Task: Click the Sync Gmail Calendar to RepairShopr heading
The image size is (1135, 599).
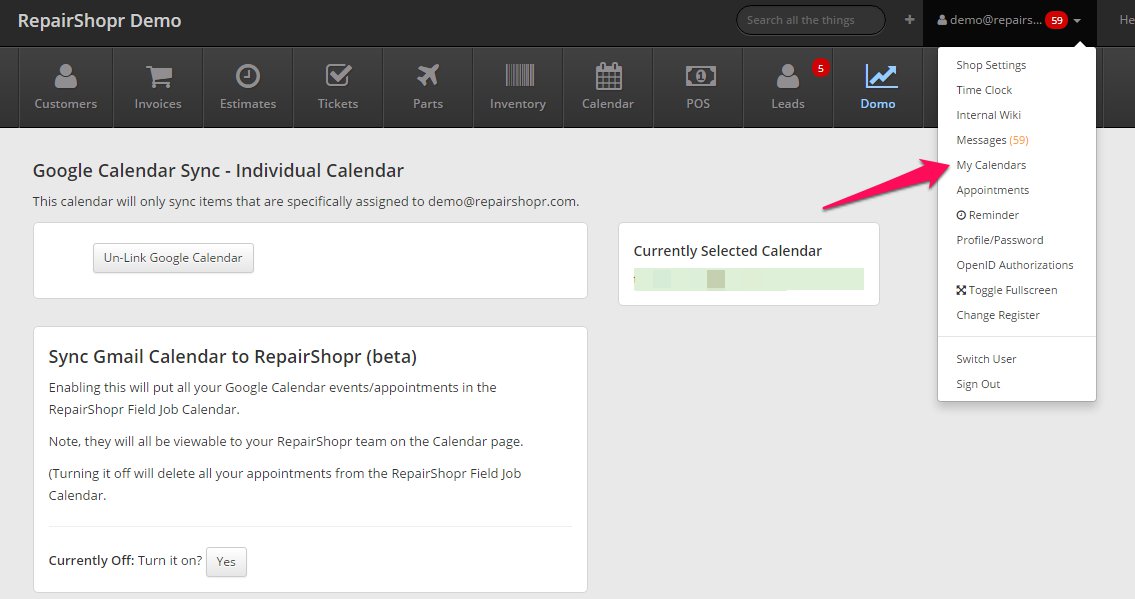Action: [x=232, y=357]
